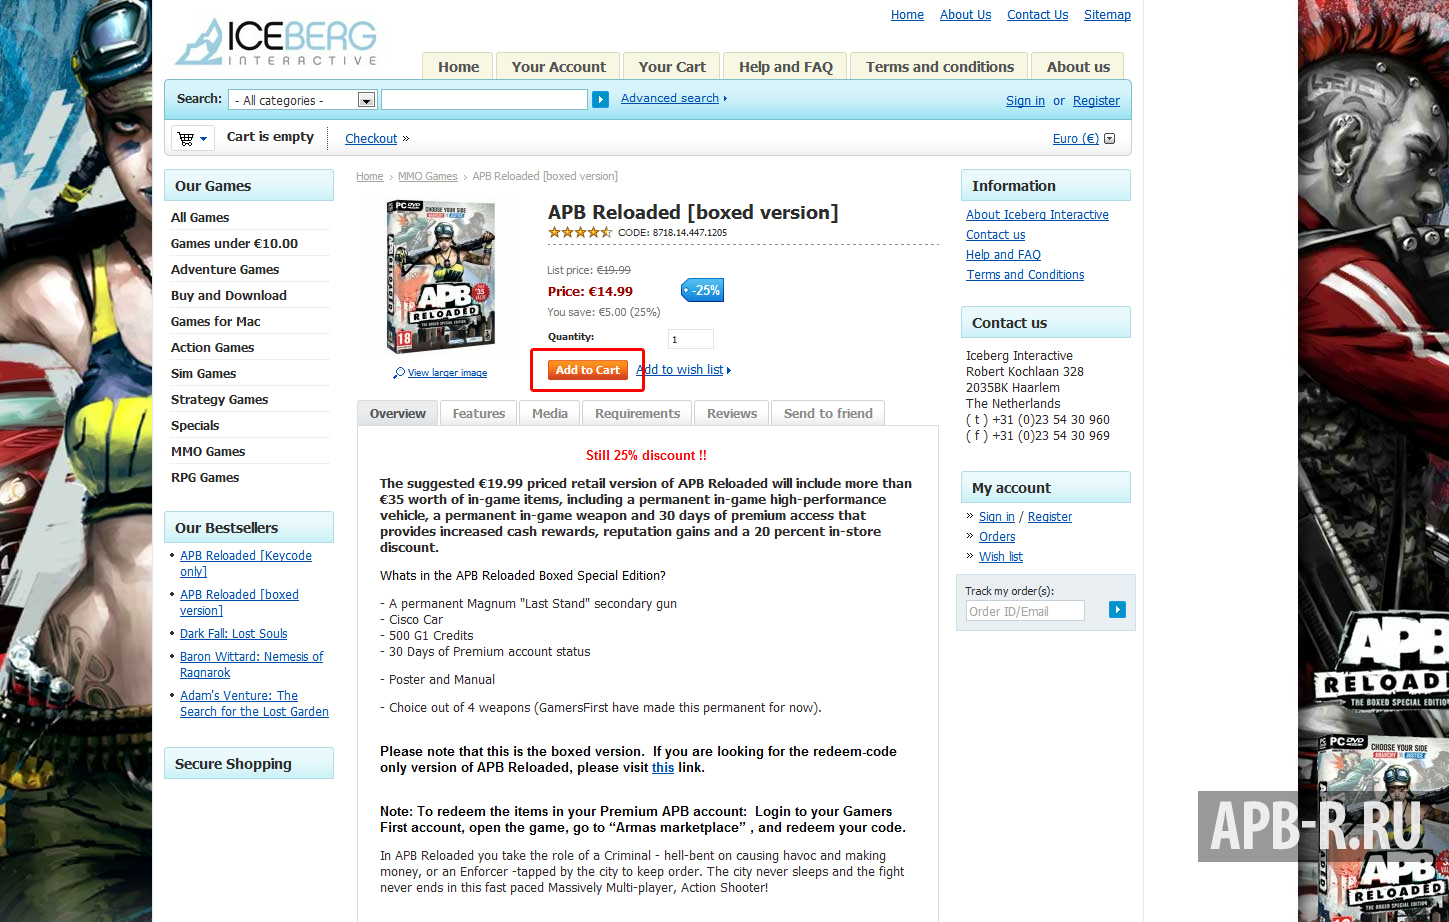Open RPG Games category
Image resolution: width=1449 pixels, height=922 pixels.
tap(205, 478)
